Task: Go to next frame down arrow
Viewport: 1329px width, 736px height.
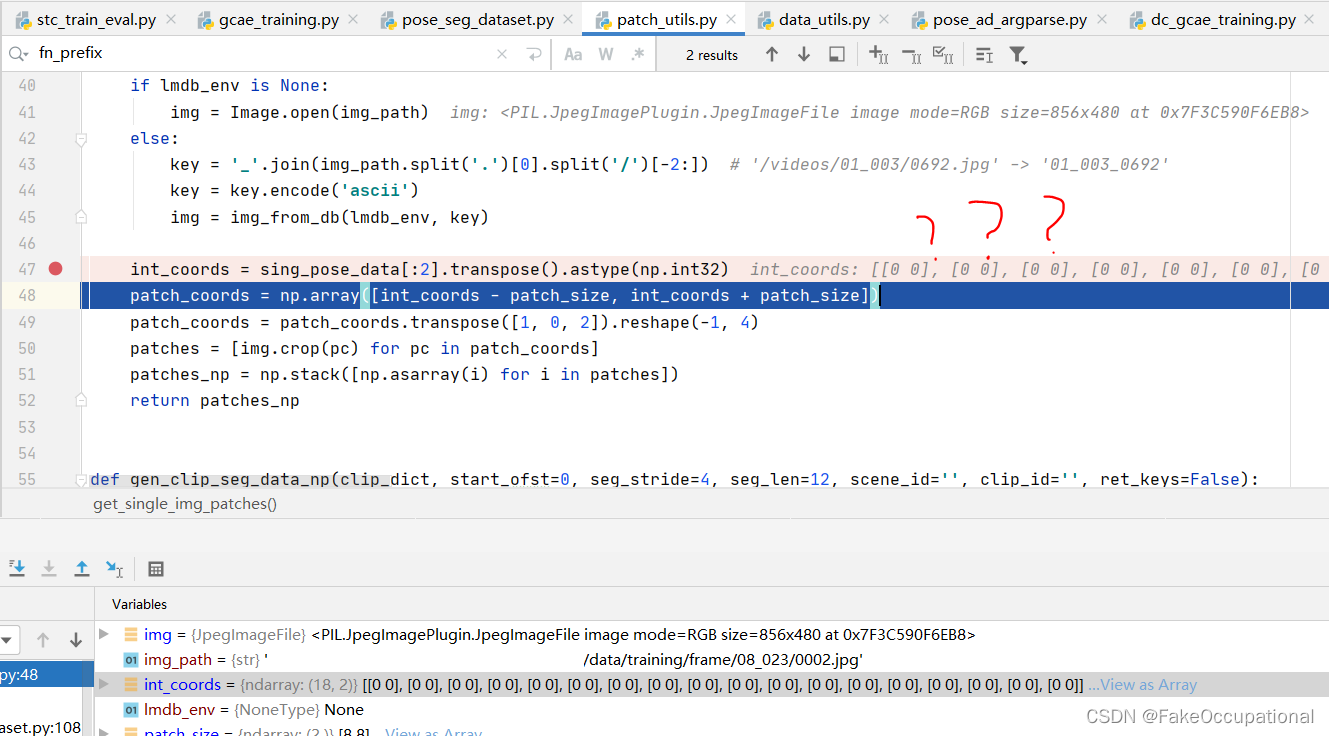Action: point(76,640)
